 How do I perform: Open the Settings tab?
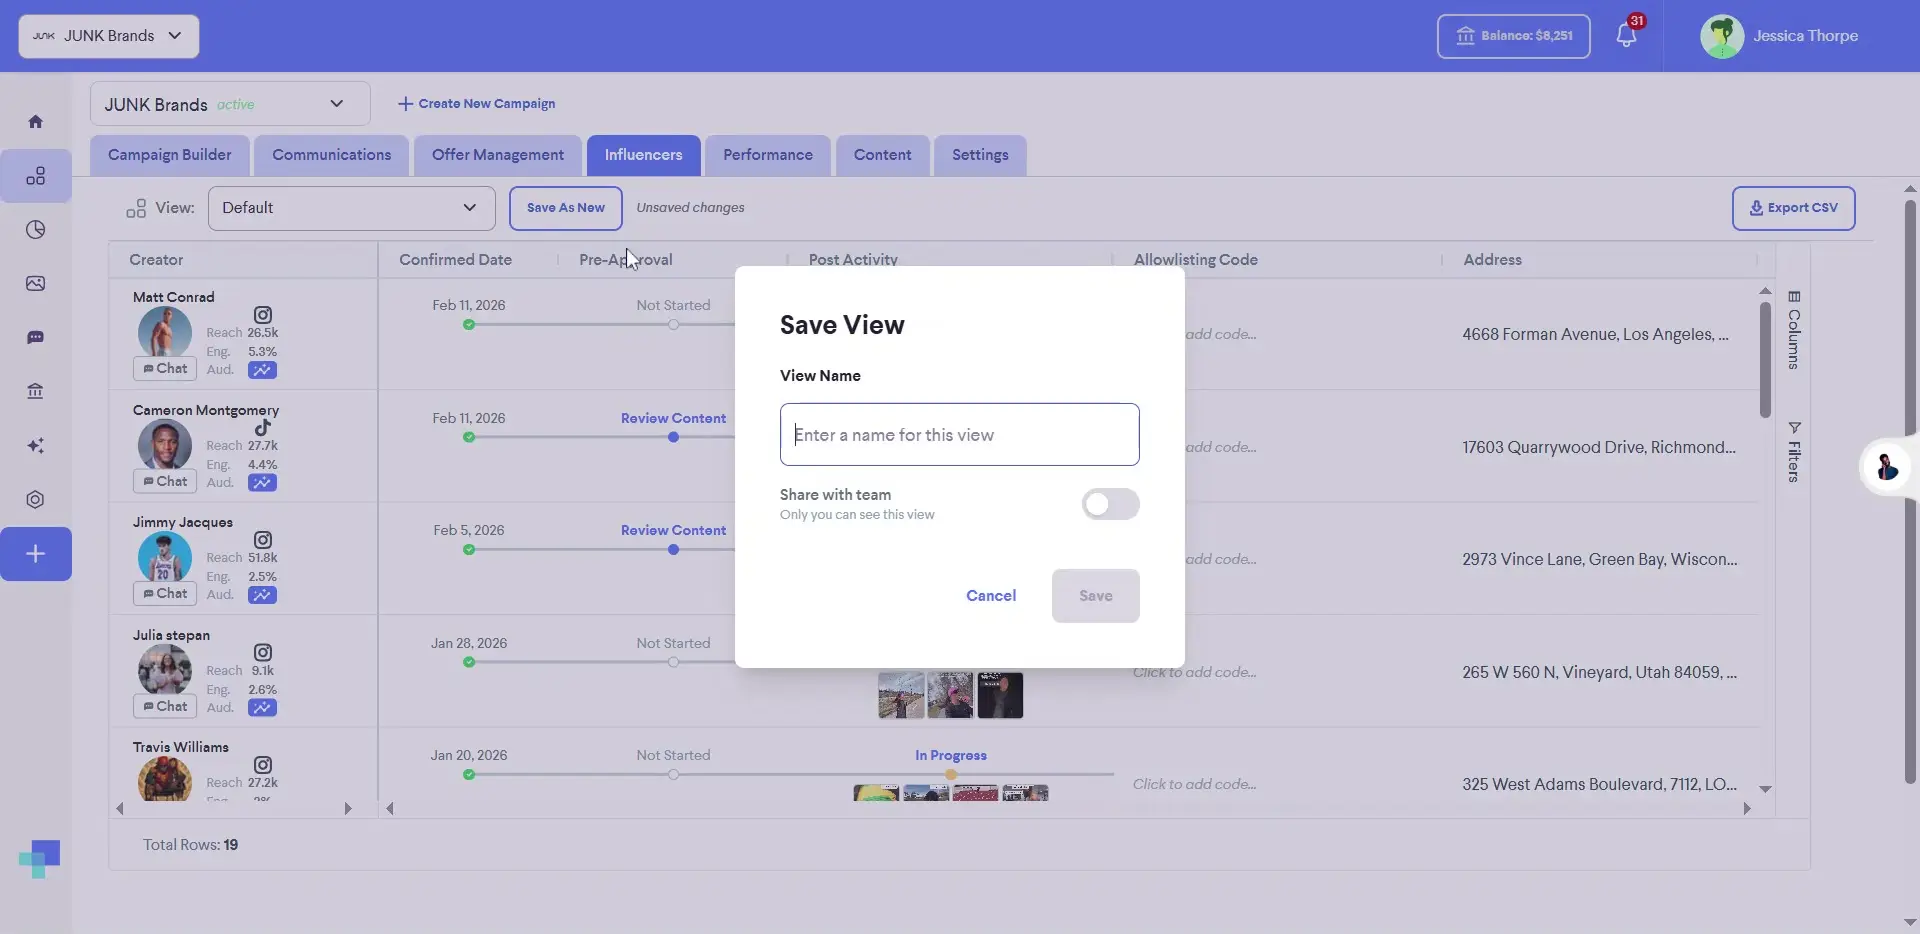click(980, 155)
